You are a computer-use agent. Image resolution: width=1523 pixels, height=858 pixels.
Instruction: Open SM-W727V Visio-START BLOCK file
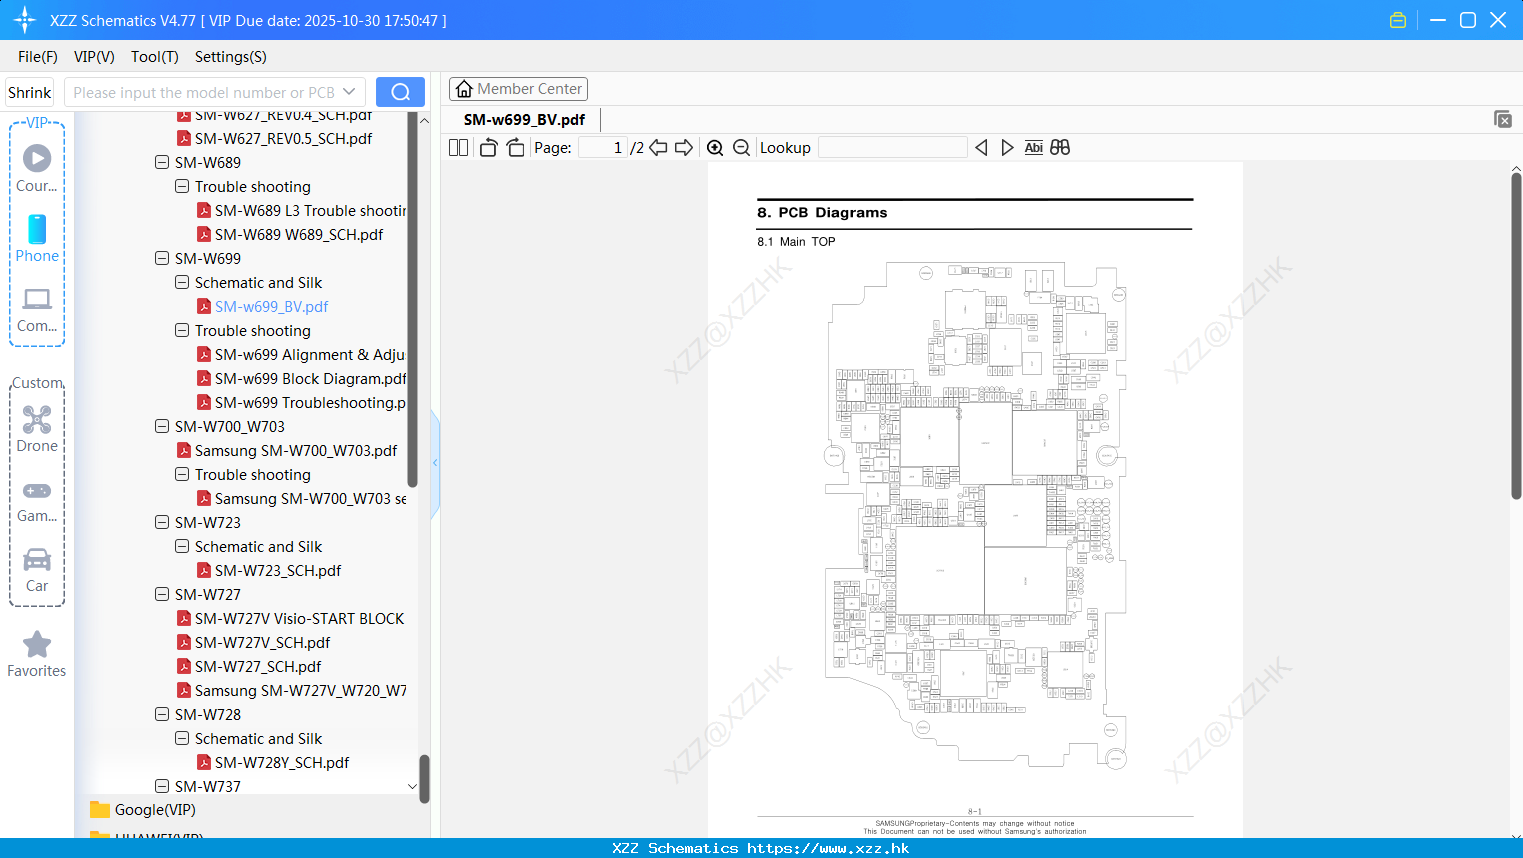(300, 618)
